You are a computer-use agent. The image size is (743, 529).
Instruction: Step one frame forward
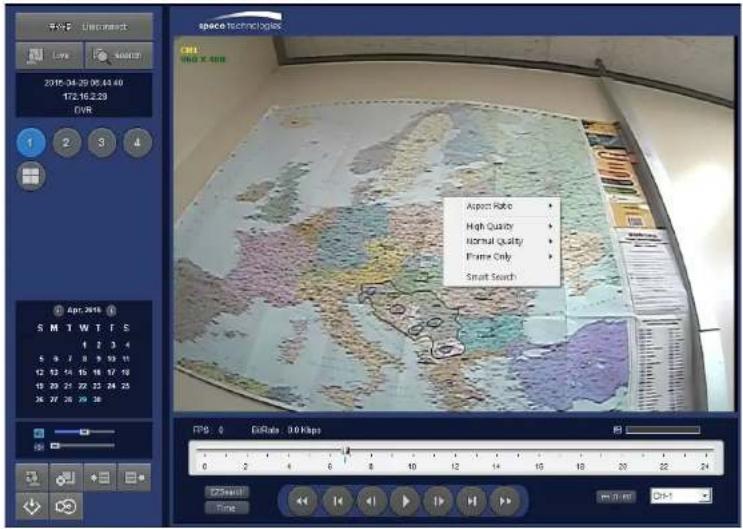tap(438, 501)
